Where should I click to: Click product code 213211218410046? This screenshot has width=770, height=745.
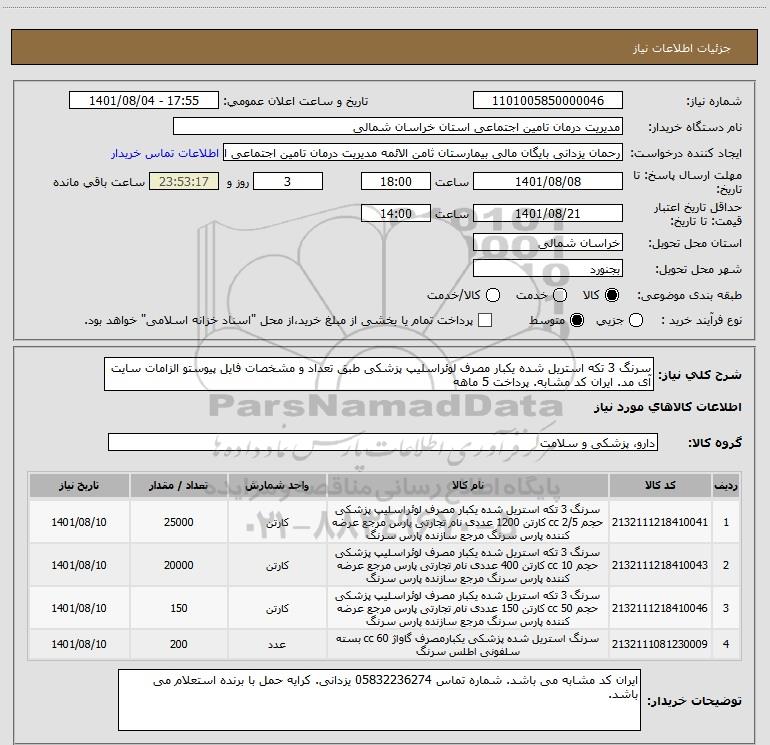coord(660,607)
